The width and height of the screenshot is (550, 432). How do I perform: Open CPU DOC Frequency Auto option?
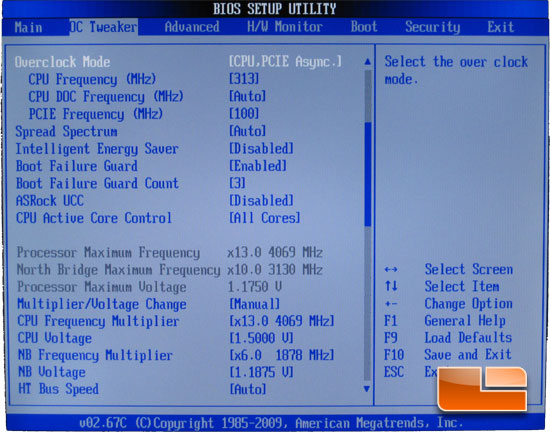tap(248, 96)
